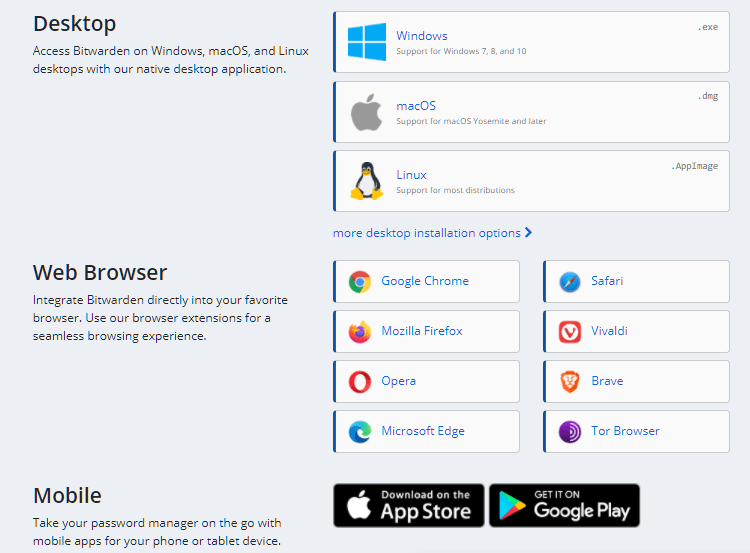Screen dimensions: 750x553
Task: Click the Safari compass icon
Action: point(570,282)
